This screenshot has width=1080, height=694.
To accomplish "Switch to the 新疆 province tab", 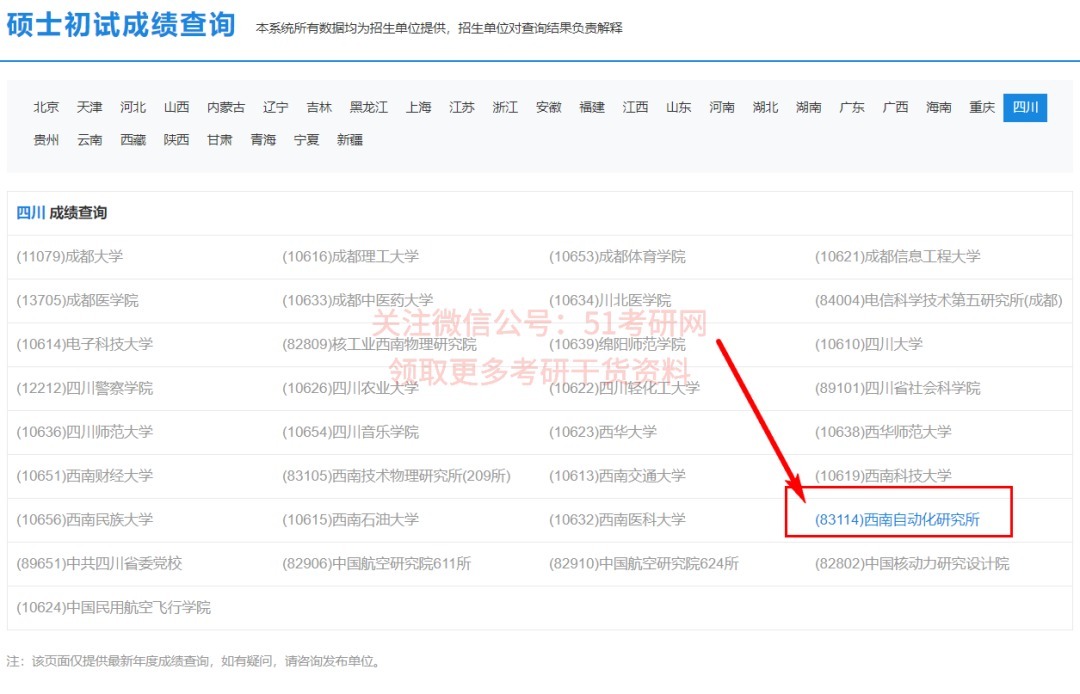I will pyautogui.click(x=350, y=140).
